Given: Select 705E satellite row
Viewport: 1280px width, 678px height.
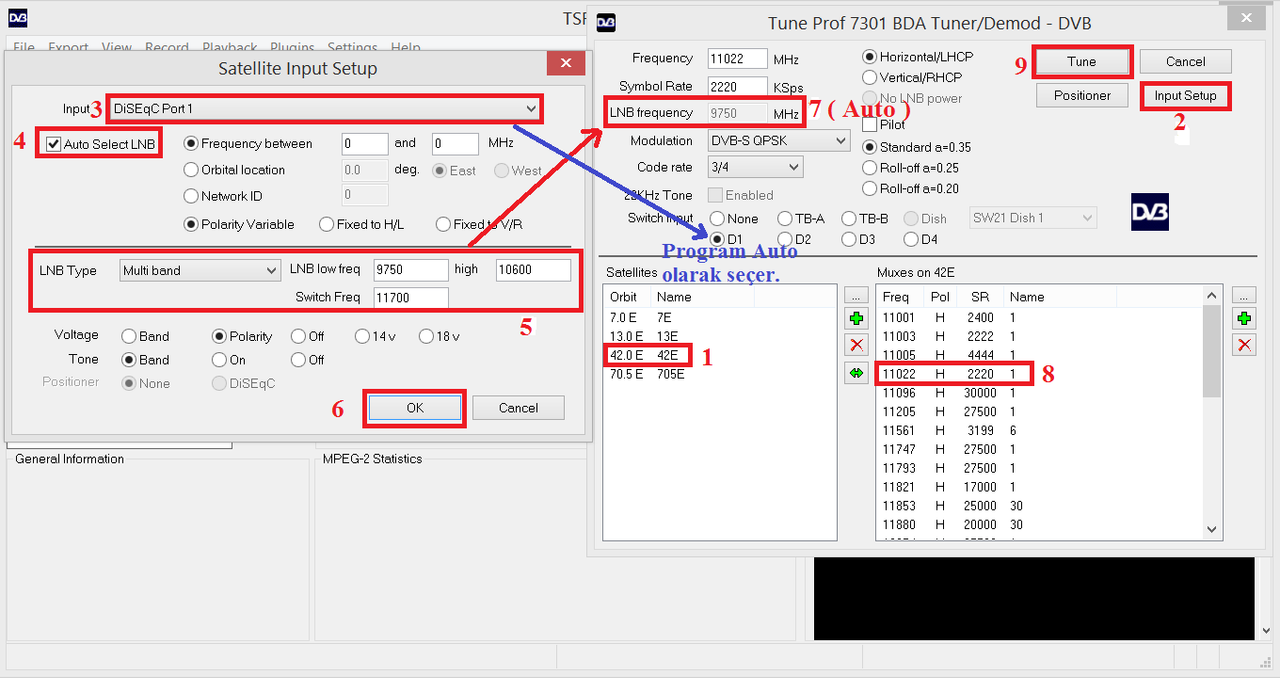Looking at the screenshot, I should tap(720, 374).
